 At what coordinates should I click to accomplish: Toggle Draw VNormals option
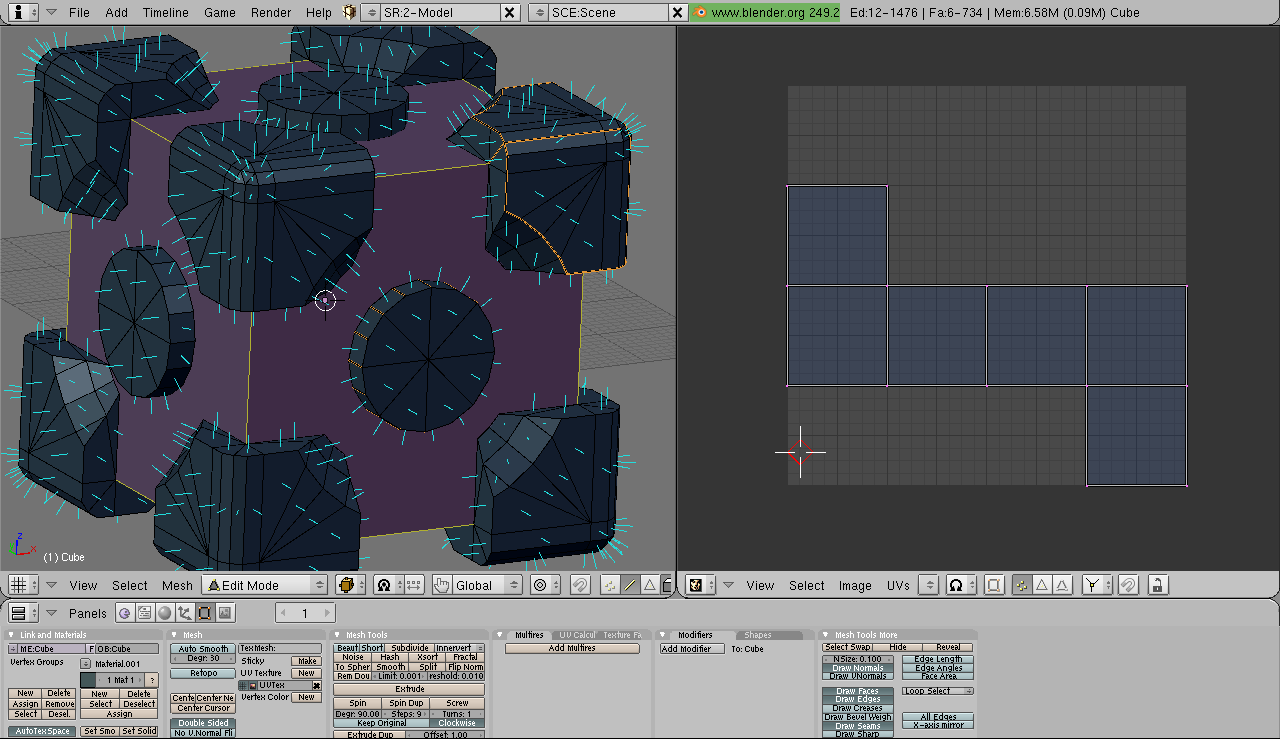click(x=858, y=677)
